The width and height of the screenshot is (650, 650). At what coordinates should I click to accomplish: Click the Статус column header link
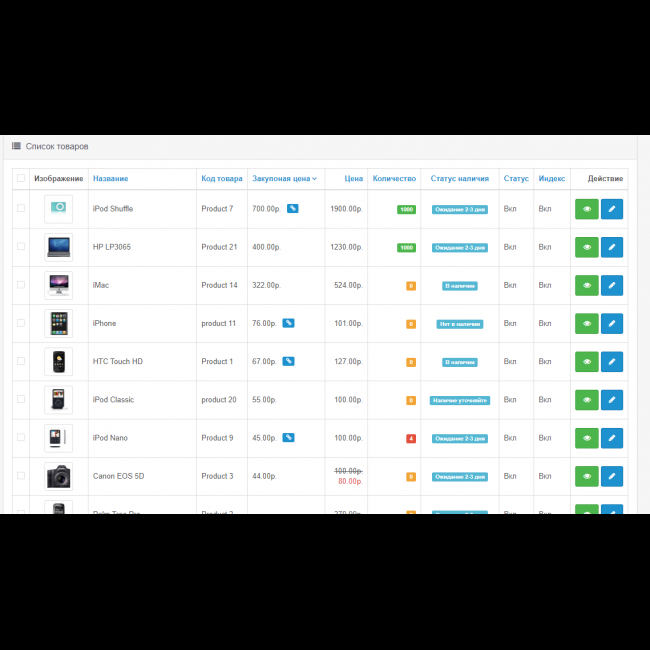pyautogui.click(x=516, y=179)
